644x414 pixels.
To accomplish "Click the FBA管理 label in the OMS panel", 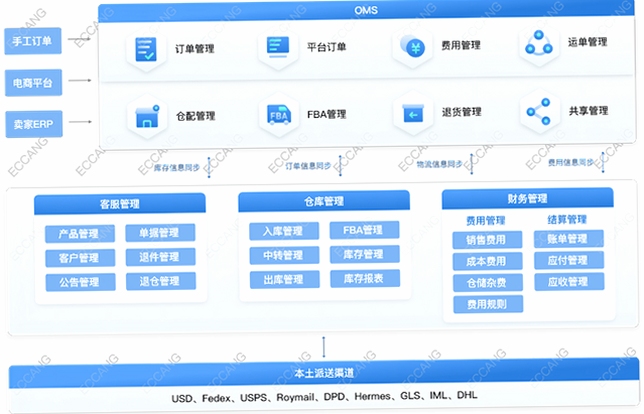I will (x=327, y=114).
